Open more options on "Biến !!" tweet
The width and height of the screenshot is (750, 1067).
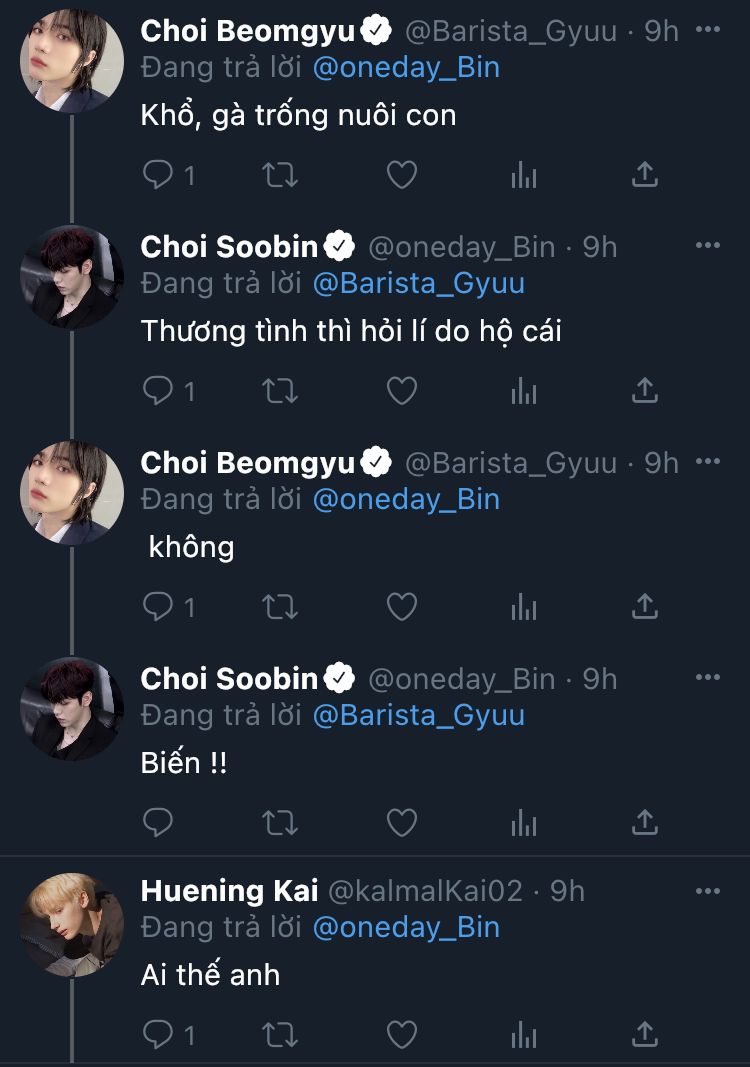[x=707, y=678]
